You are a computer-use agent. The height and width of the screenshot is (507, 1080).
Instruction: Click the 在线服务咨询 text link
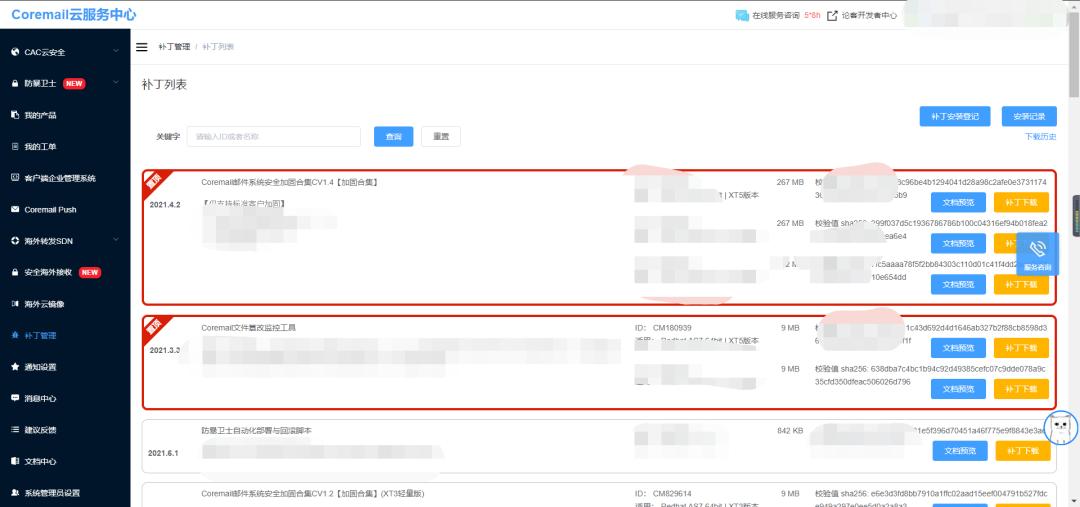[776, 15]
